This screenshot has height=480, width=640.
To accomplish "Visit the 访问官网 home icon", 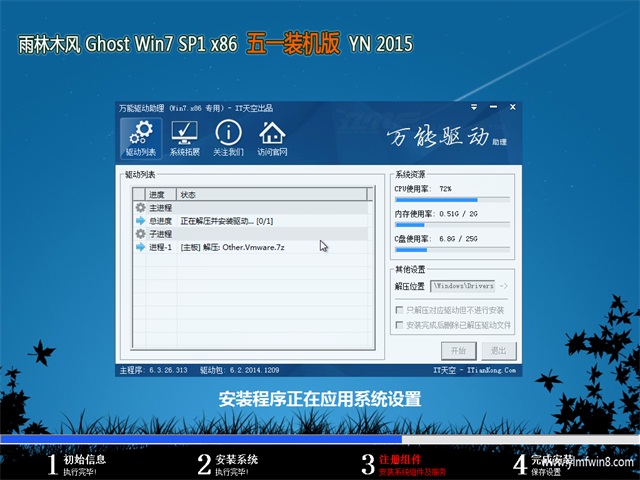I will 272,138.
